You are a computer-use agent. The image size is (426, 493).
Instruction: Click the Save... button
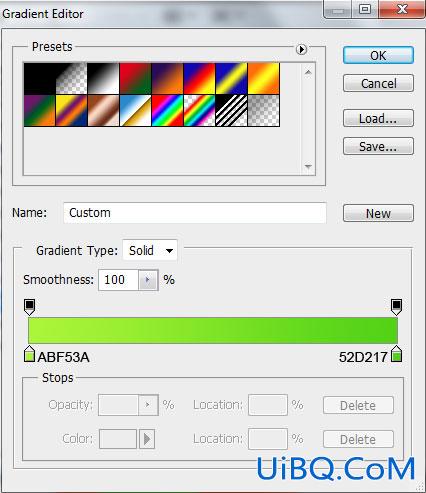pos(378,146)
